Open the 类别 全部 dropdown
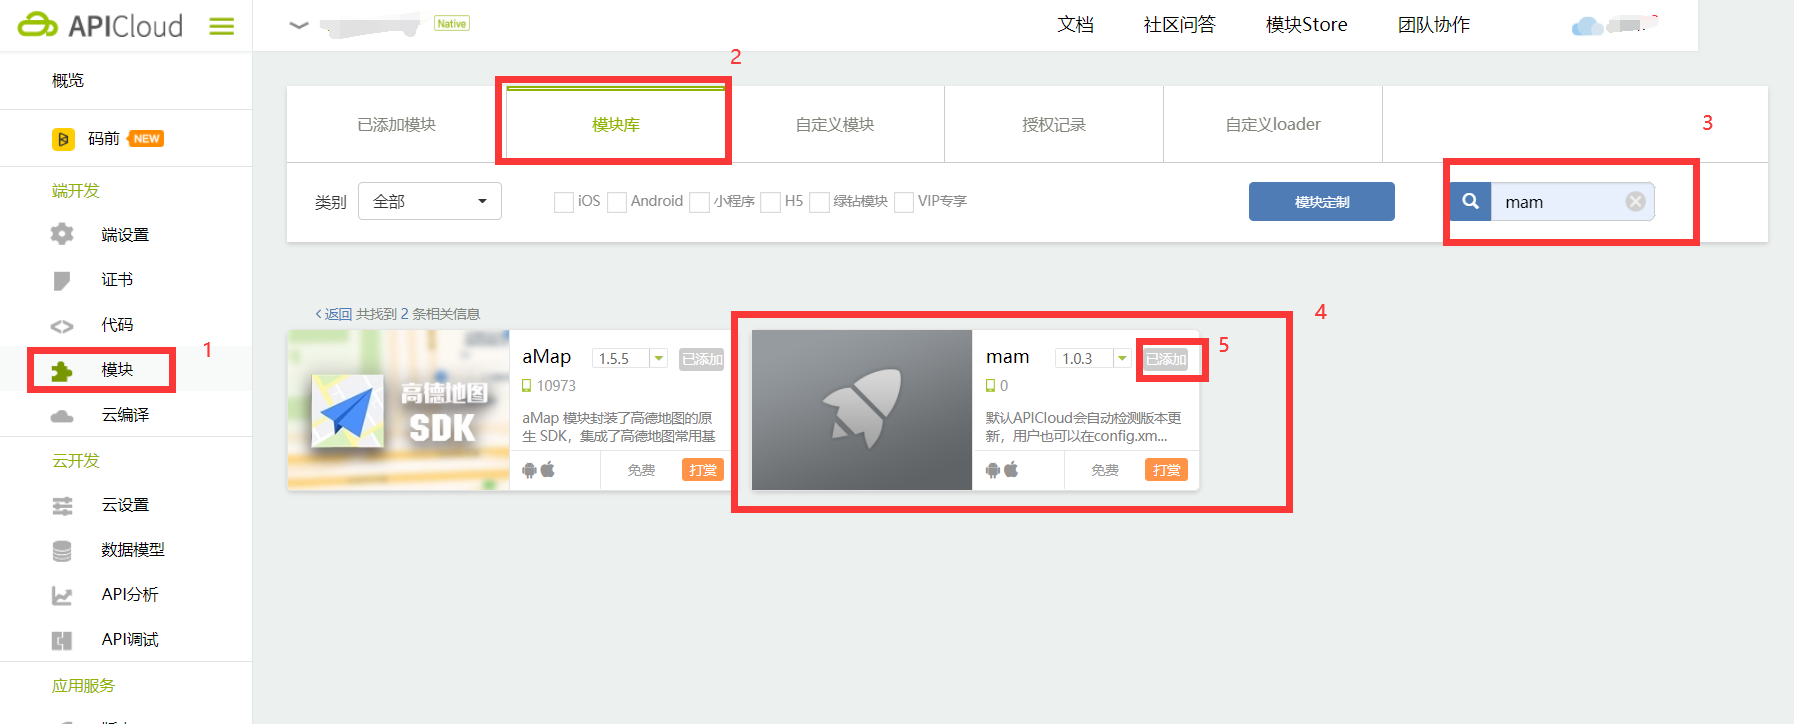Image resolution: width=1794 pixels, height=724 pixels. (430, 201)
